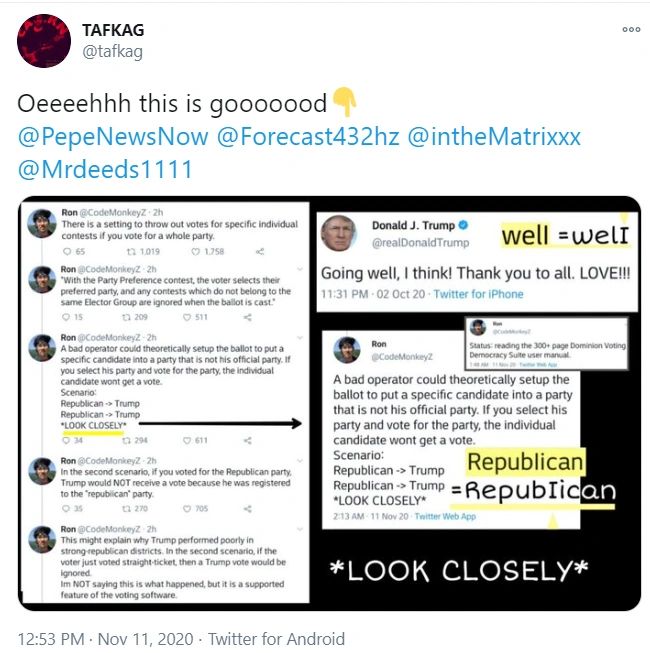Click the retweet icon showing 294
The width and height of the screenshot is (650, 653).
(127, 440)
